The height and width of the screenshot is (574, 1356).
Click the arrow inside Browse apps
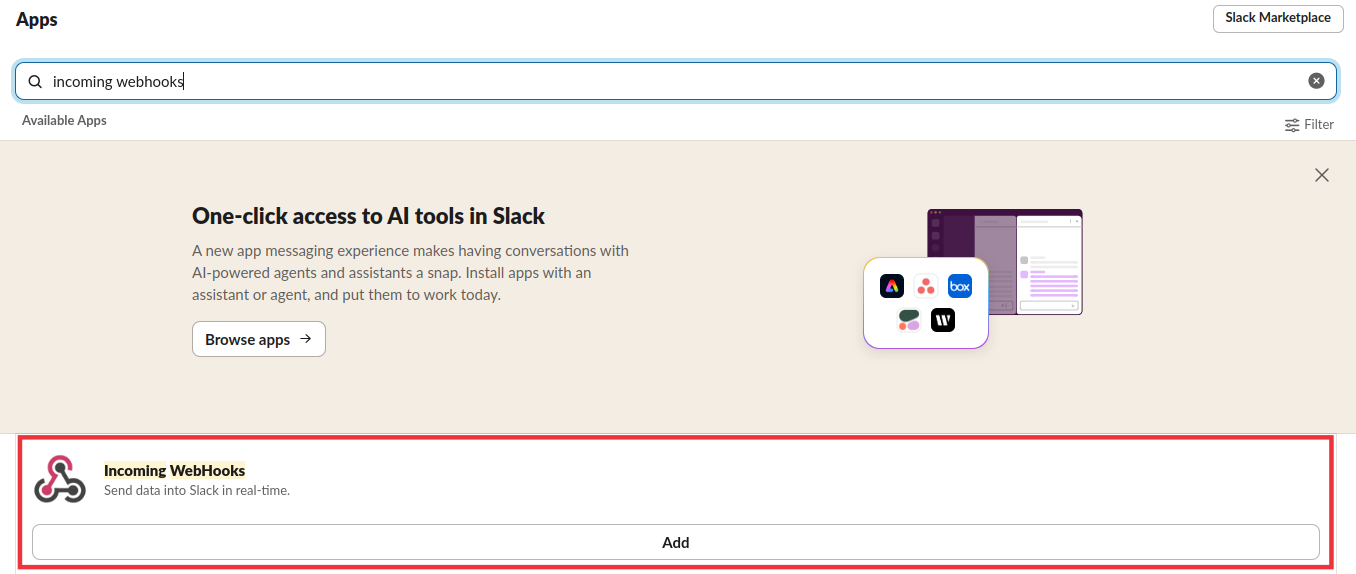(x=306, y=339)
